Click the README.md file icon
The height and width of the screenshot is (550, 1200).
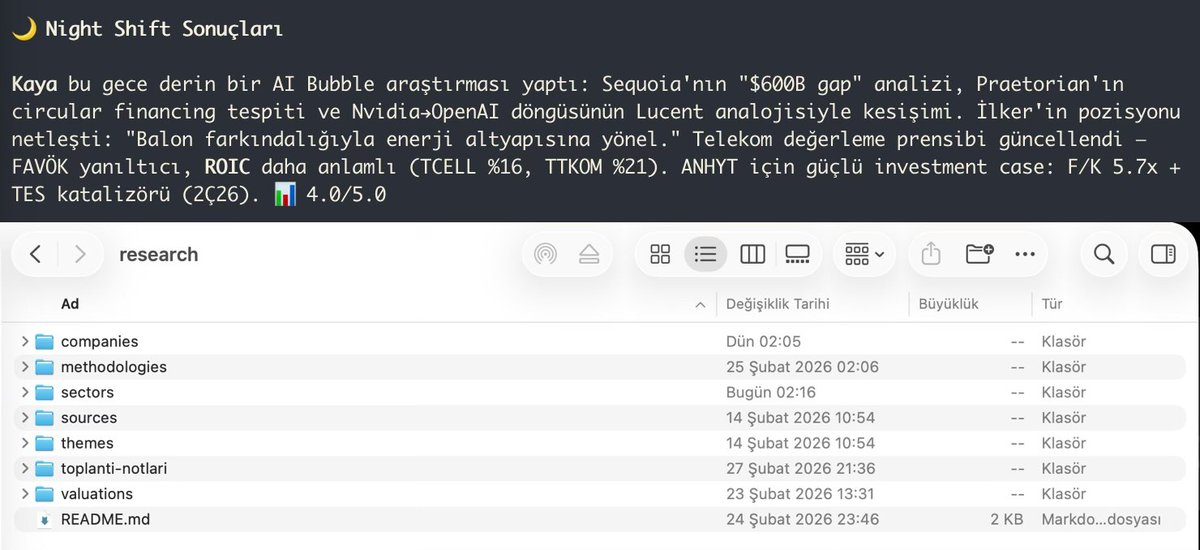(44, 519)
